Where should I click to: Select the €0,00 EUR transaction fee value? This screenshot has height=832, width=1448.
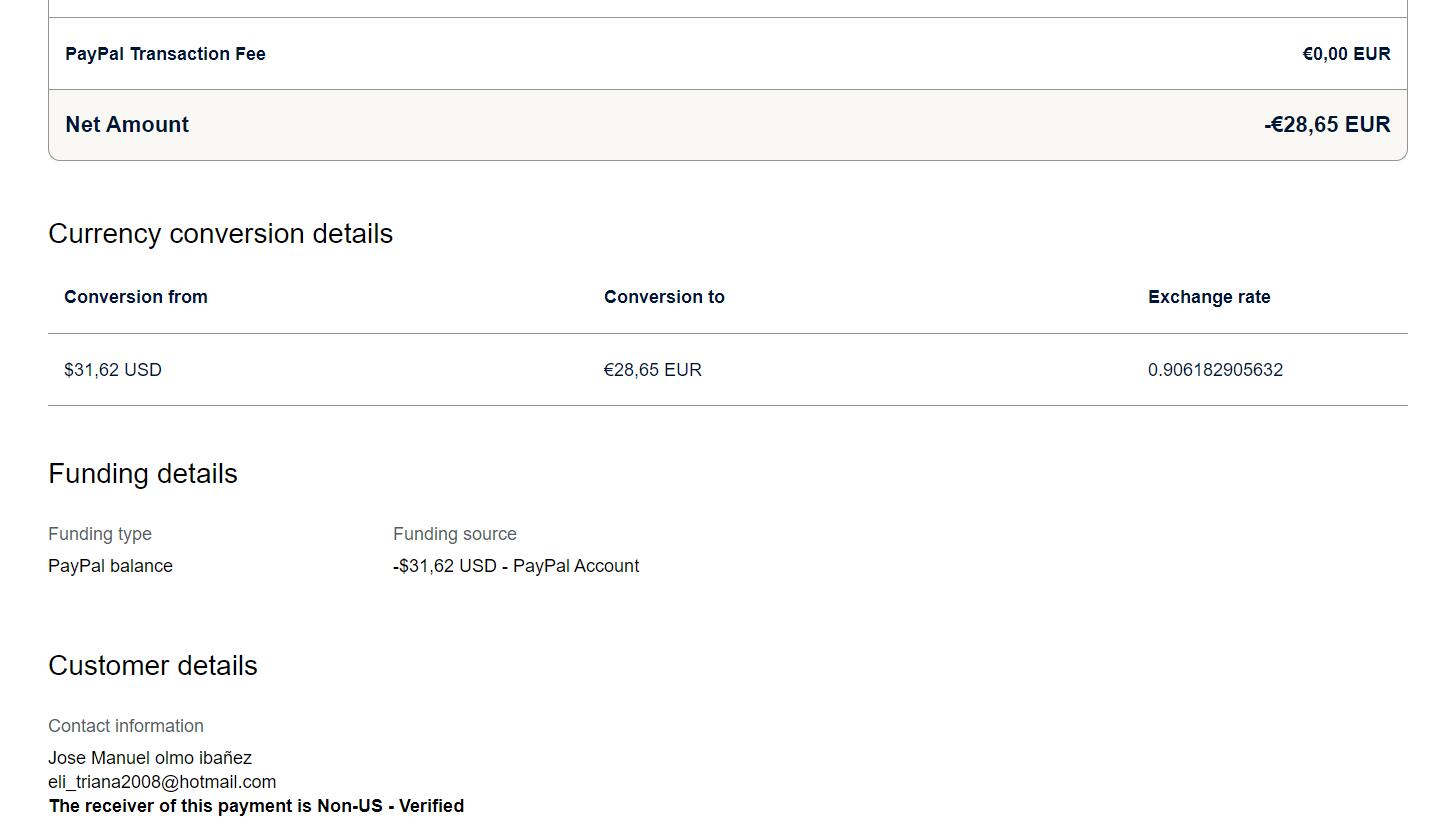1346,54
